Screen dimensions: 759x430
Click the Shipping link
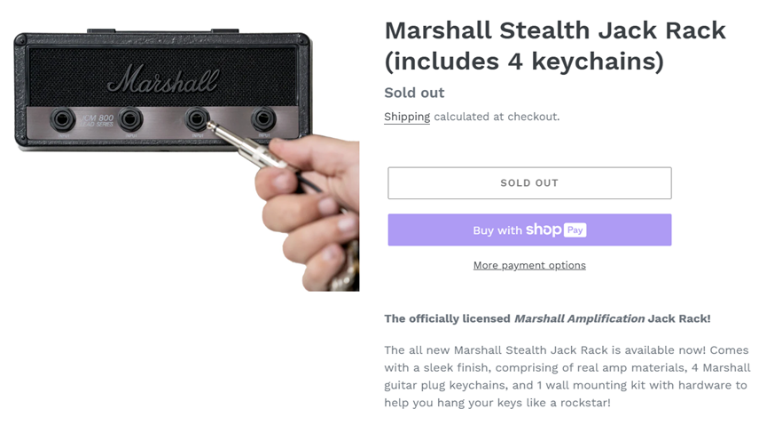406,117
